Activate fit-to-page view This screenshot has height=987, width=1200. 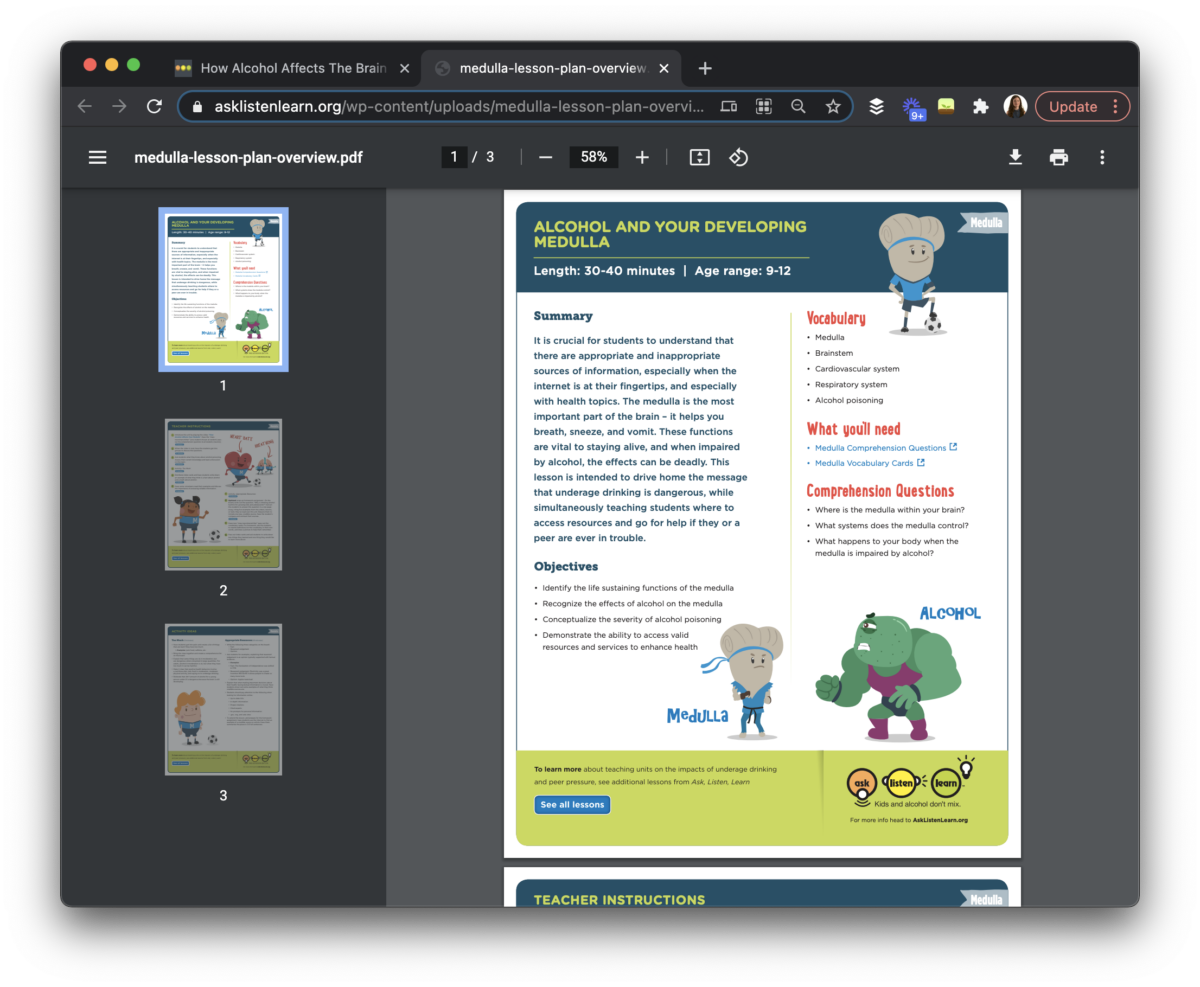click(x=699, y=157)
